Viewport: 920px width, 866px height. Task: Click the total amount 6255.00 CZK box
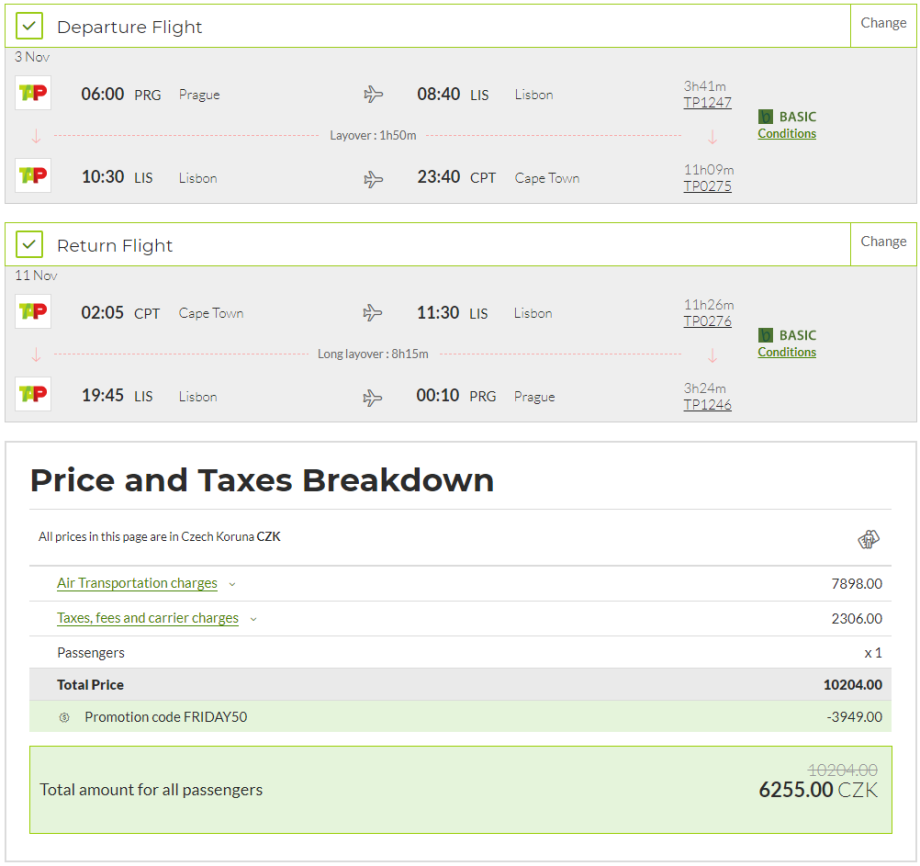pyautogui.click(x=460, y=789)
